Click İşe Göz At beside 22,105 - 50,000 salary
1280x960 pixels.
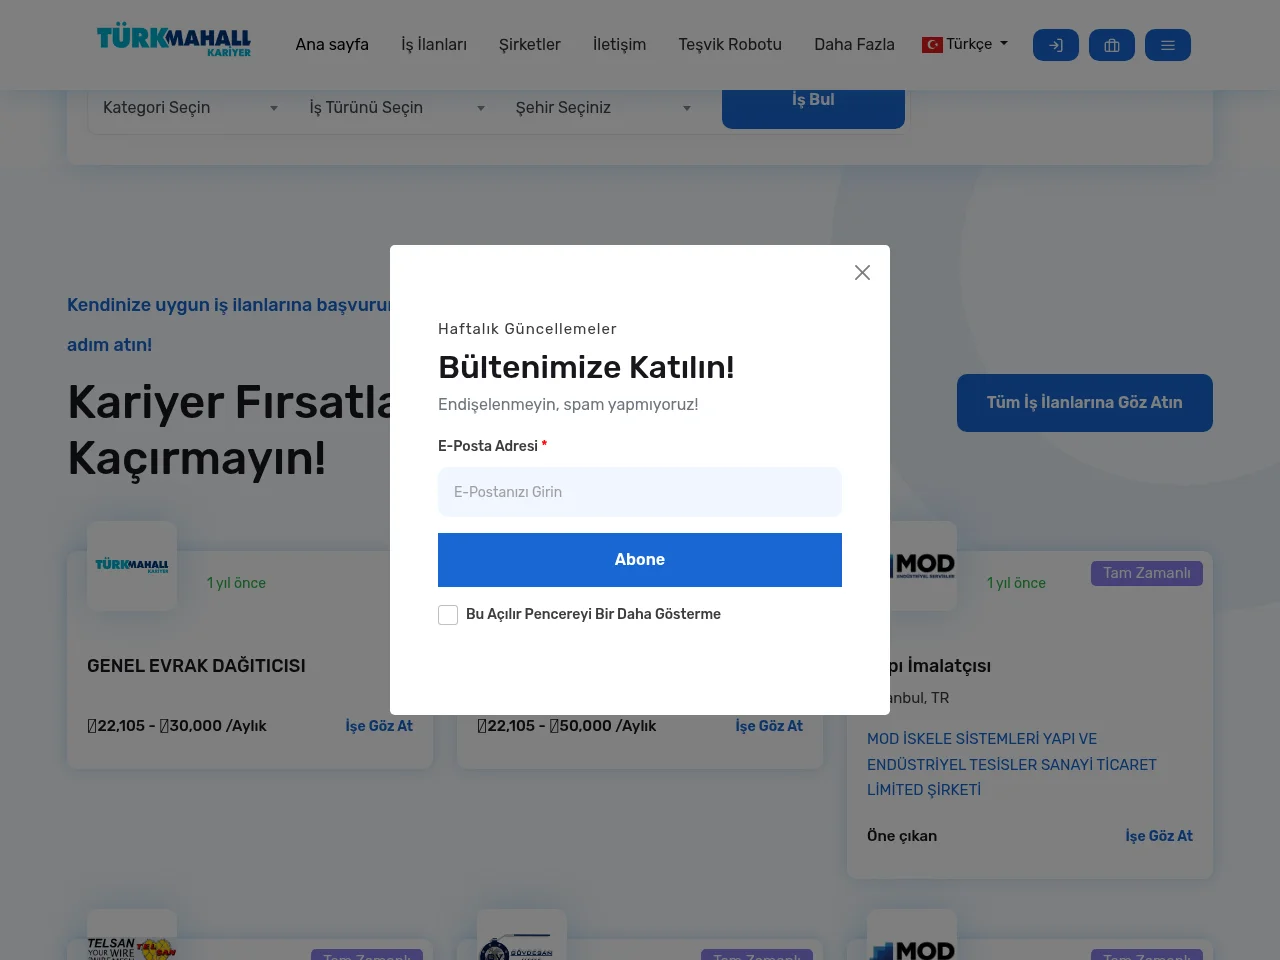tap(769, 726)
